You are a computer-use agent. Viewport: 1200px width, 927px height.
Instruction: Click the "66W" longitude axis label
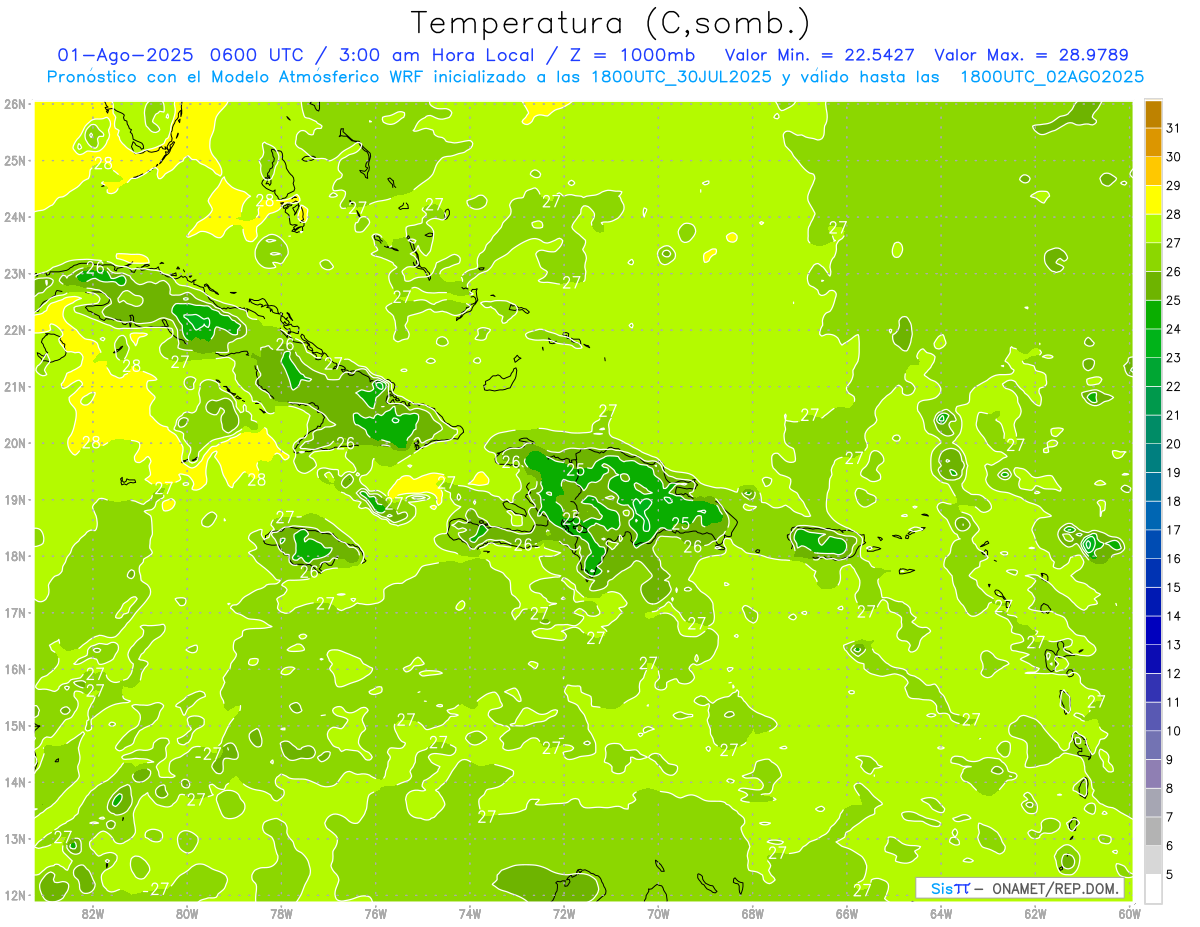click(847, 913)
